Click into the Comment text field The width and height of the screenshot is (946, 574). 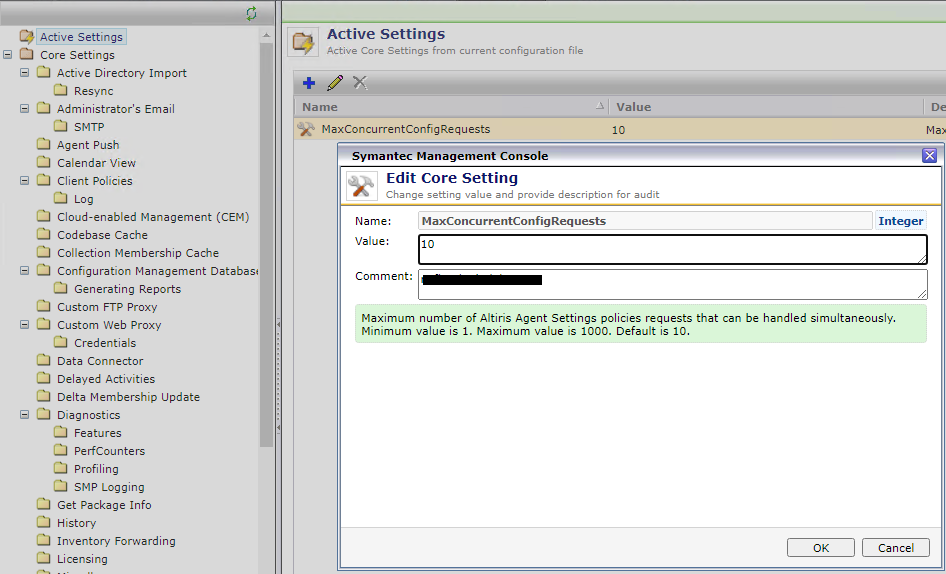[x=672, y=284]
